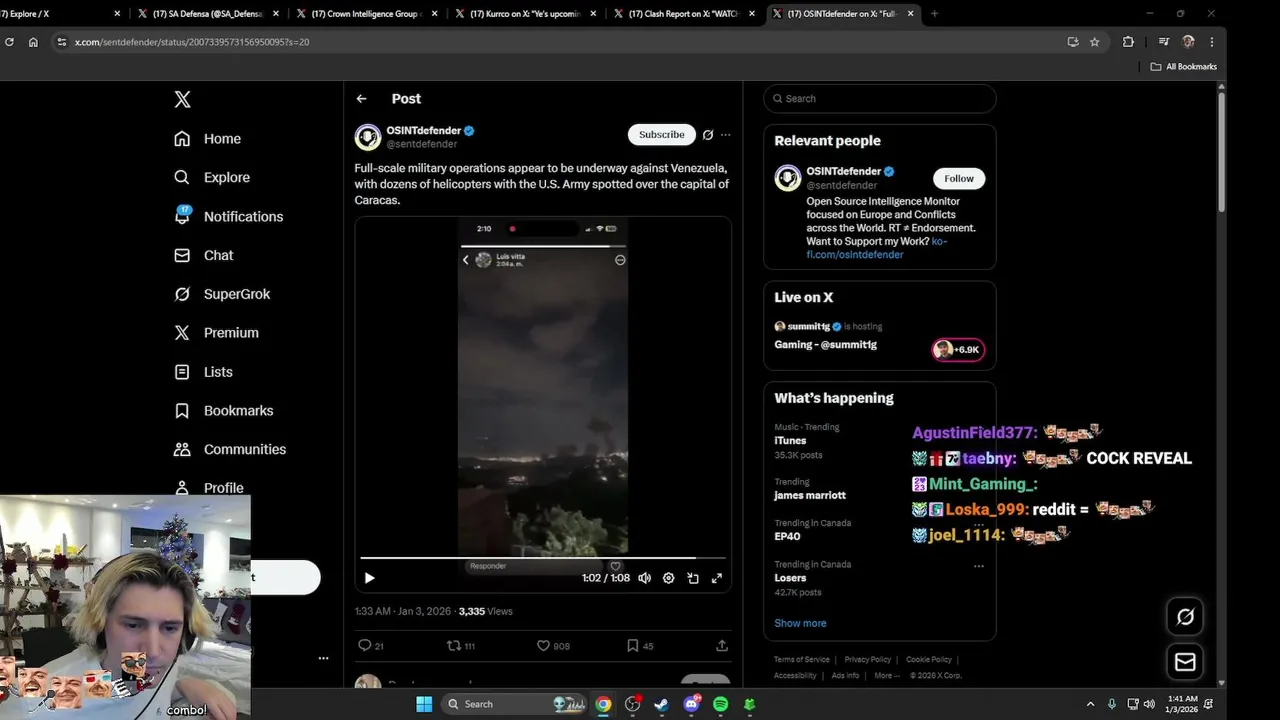The width and height of the screenshot is (1280, 720).
Task: Open Accessibility footer link
Action: pos(795,676)
